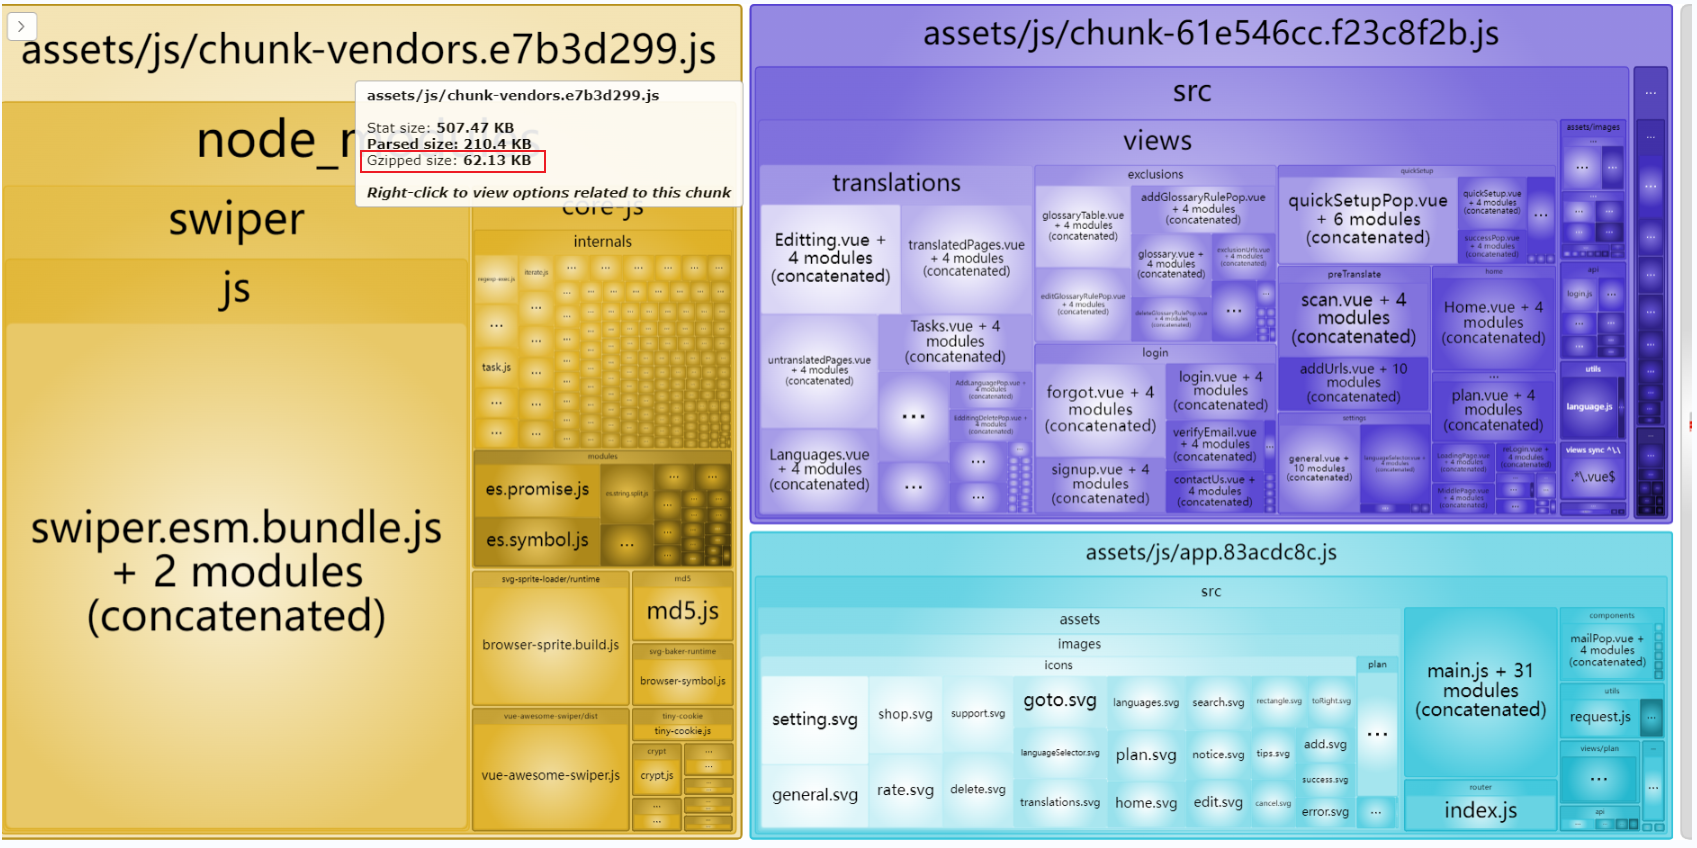The height and width of the screenshot is (848, 1697).
Task: Click the search.svg block
Action: pyautogui.click(x=1218, y=703)
